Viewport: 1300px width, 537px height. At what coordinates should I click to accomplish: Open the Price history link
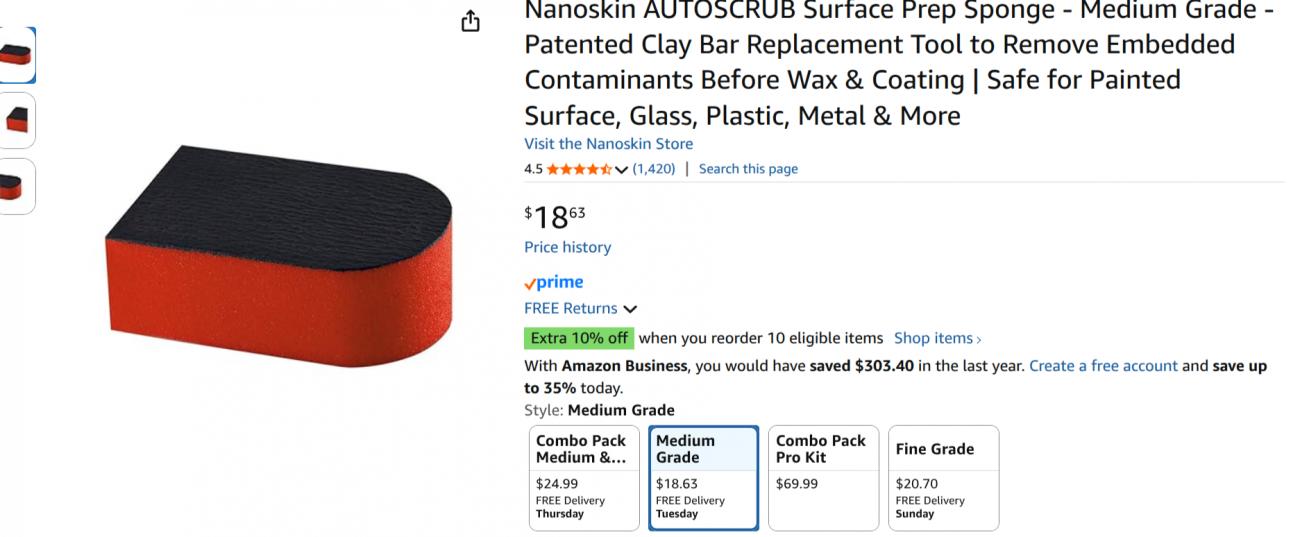pyautogui.click(x=567, y=247)
